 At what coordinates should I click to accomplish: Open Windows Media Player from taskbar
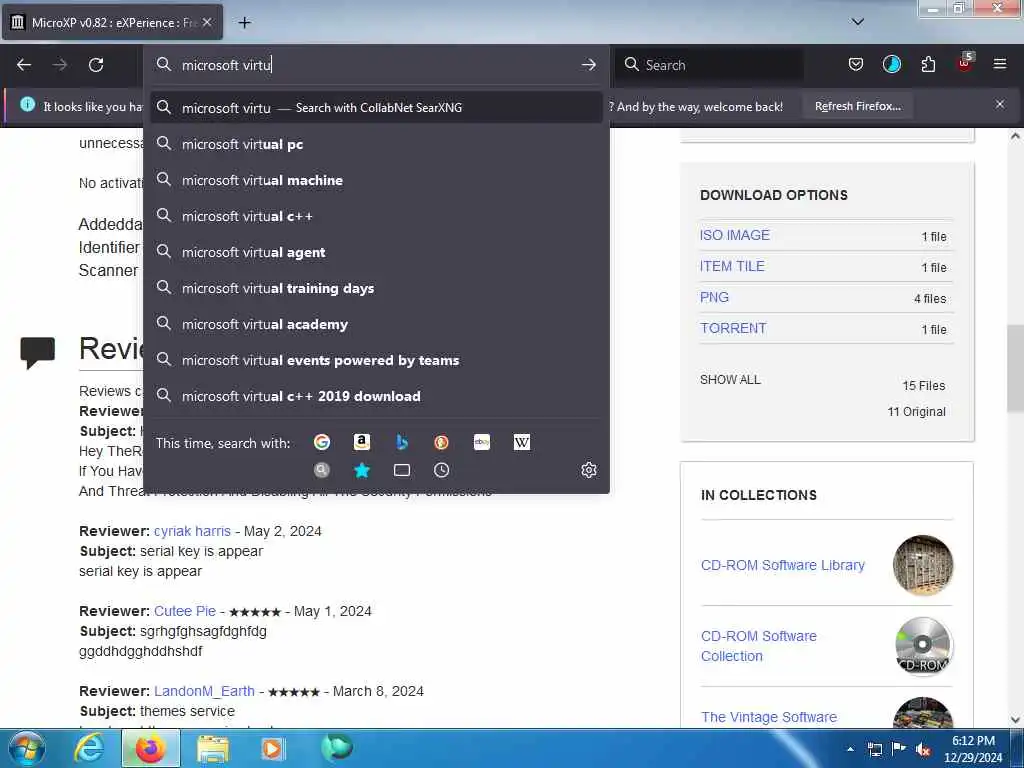[x=272, y=749]
